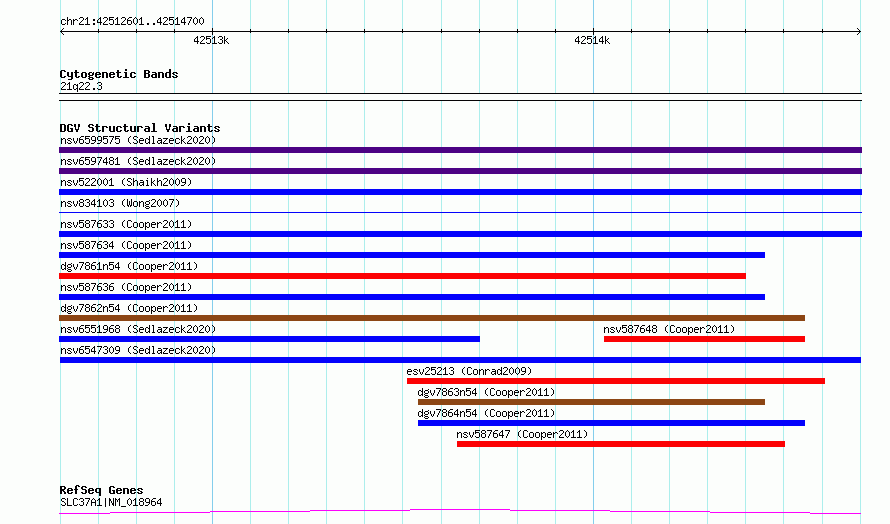
Task: Select the red dgv7861n54 variant bar
Action: (402, 276)
